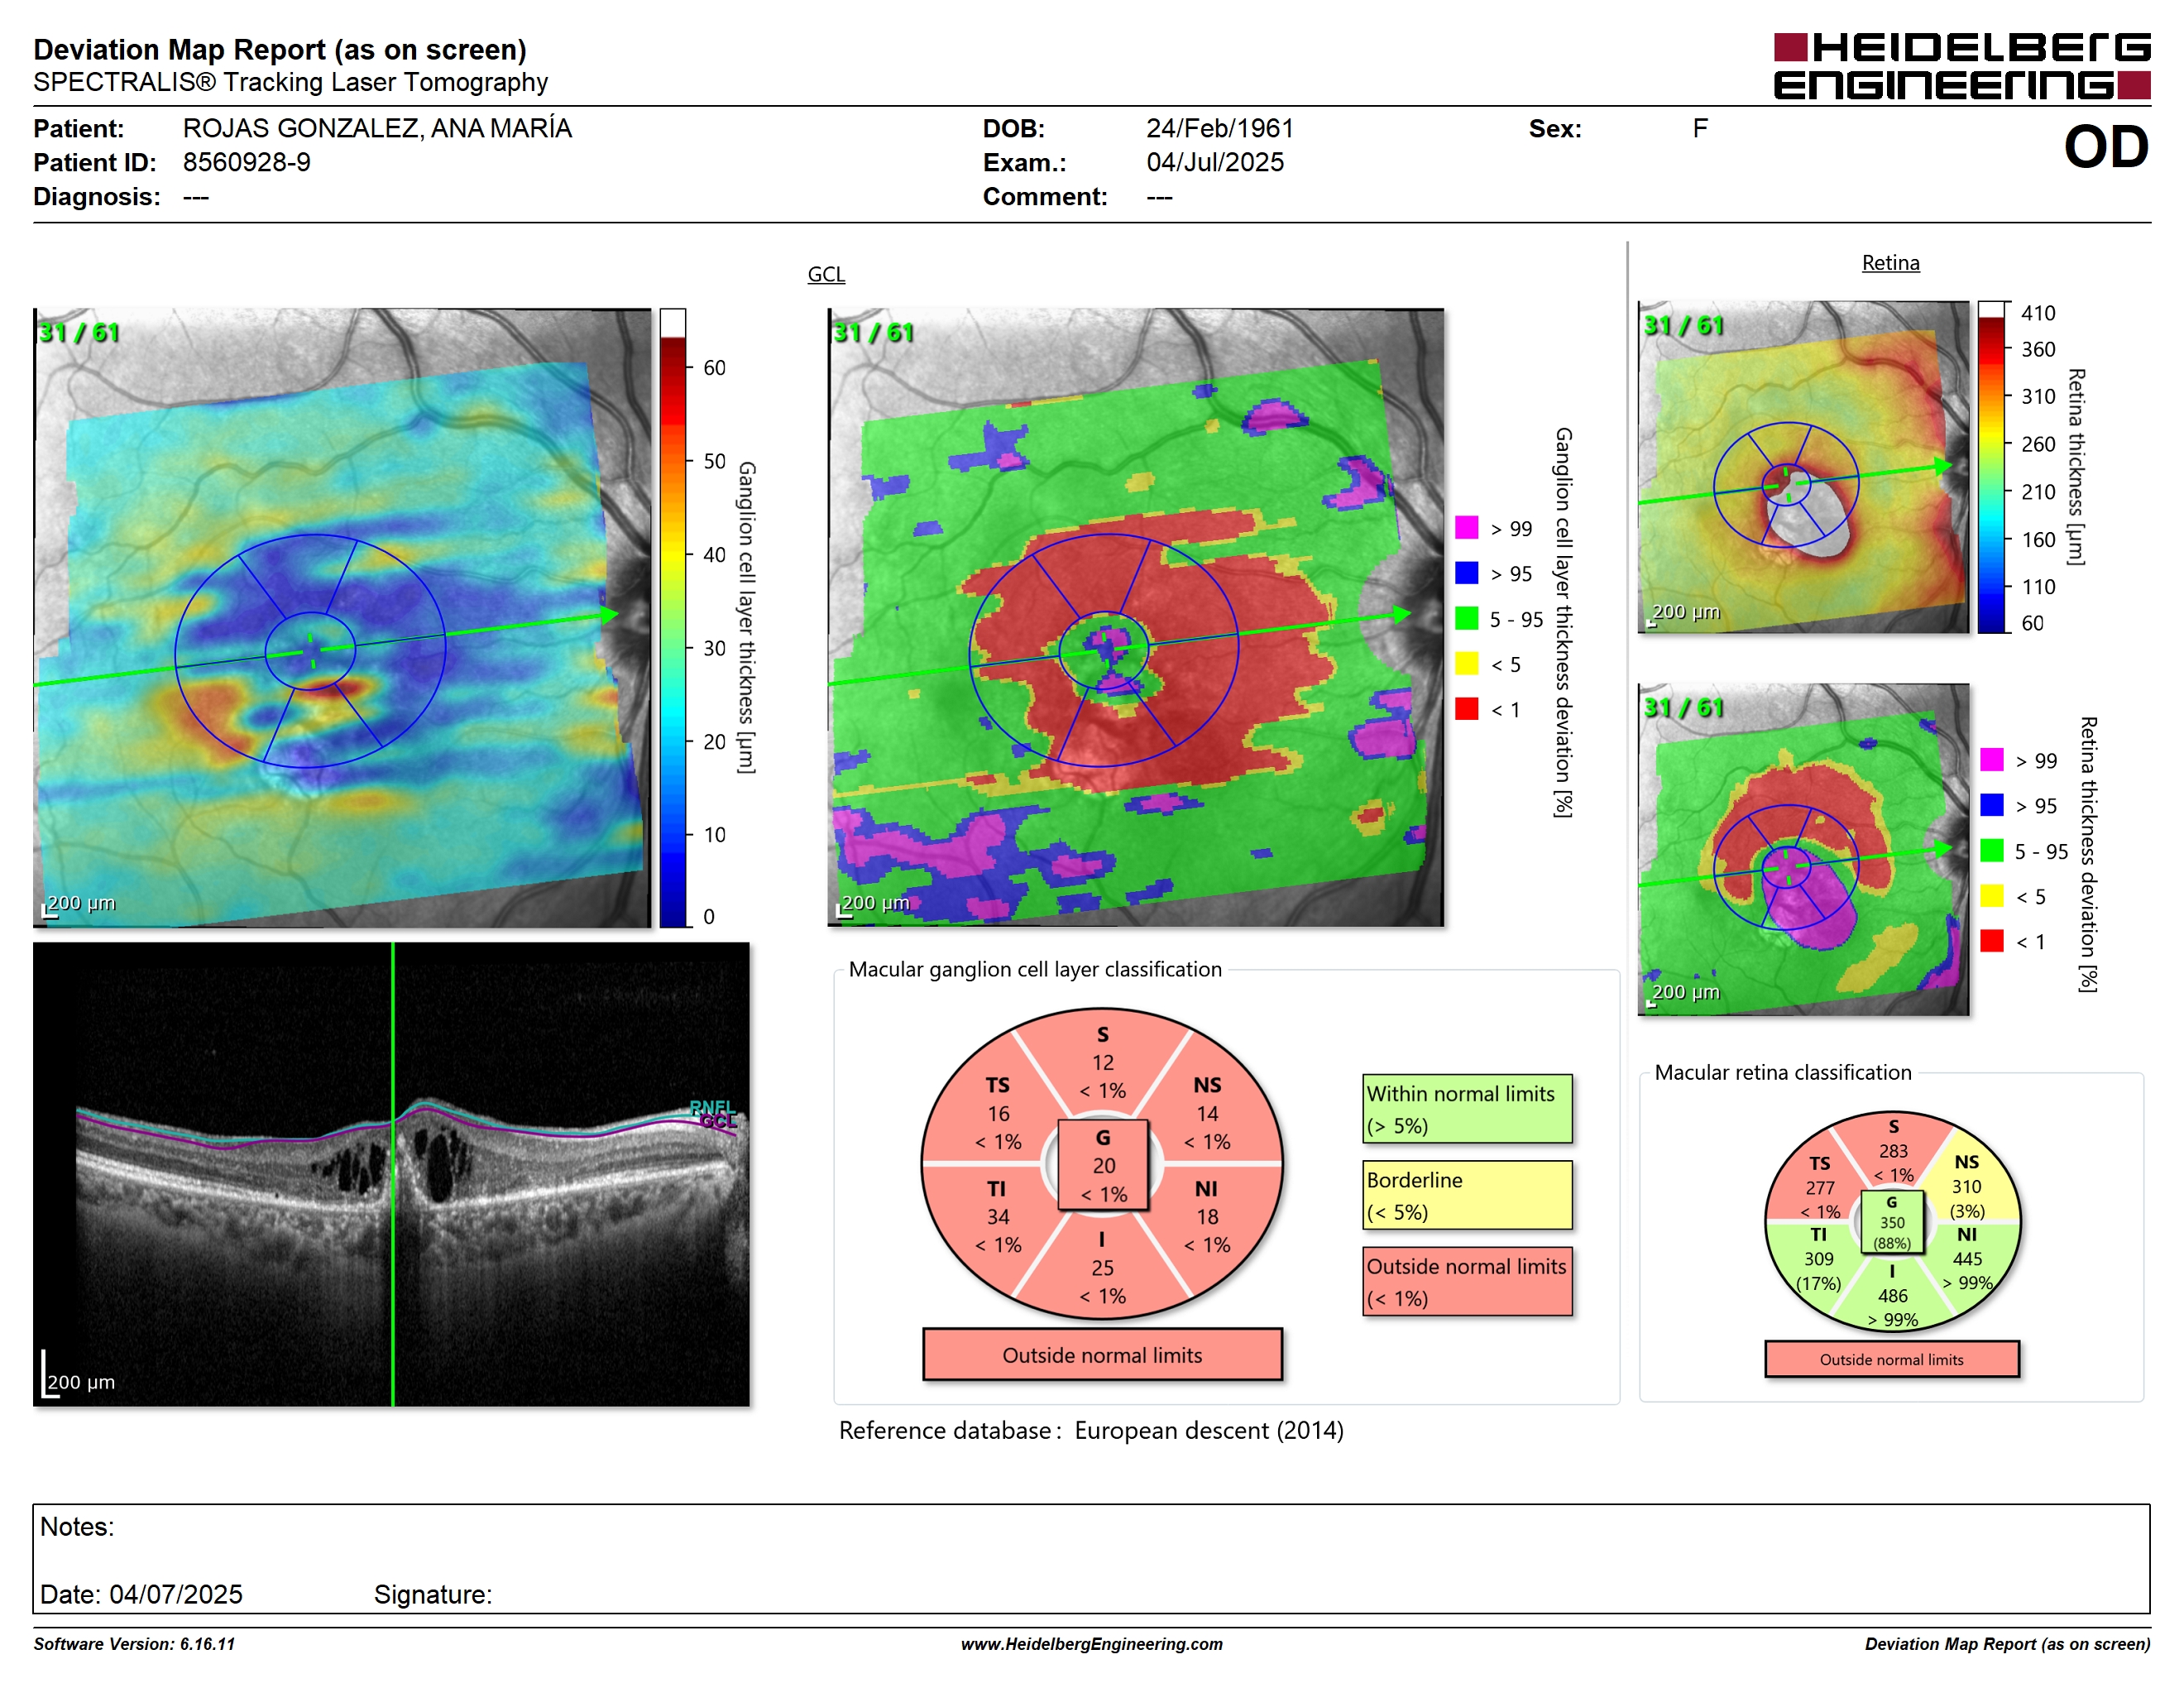Click the magenta >99 swatch in Retina legend
The width and height of the screenshot is (2184, 1688).
(1991, 759)
